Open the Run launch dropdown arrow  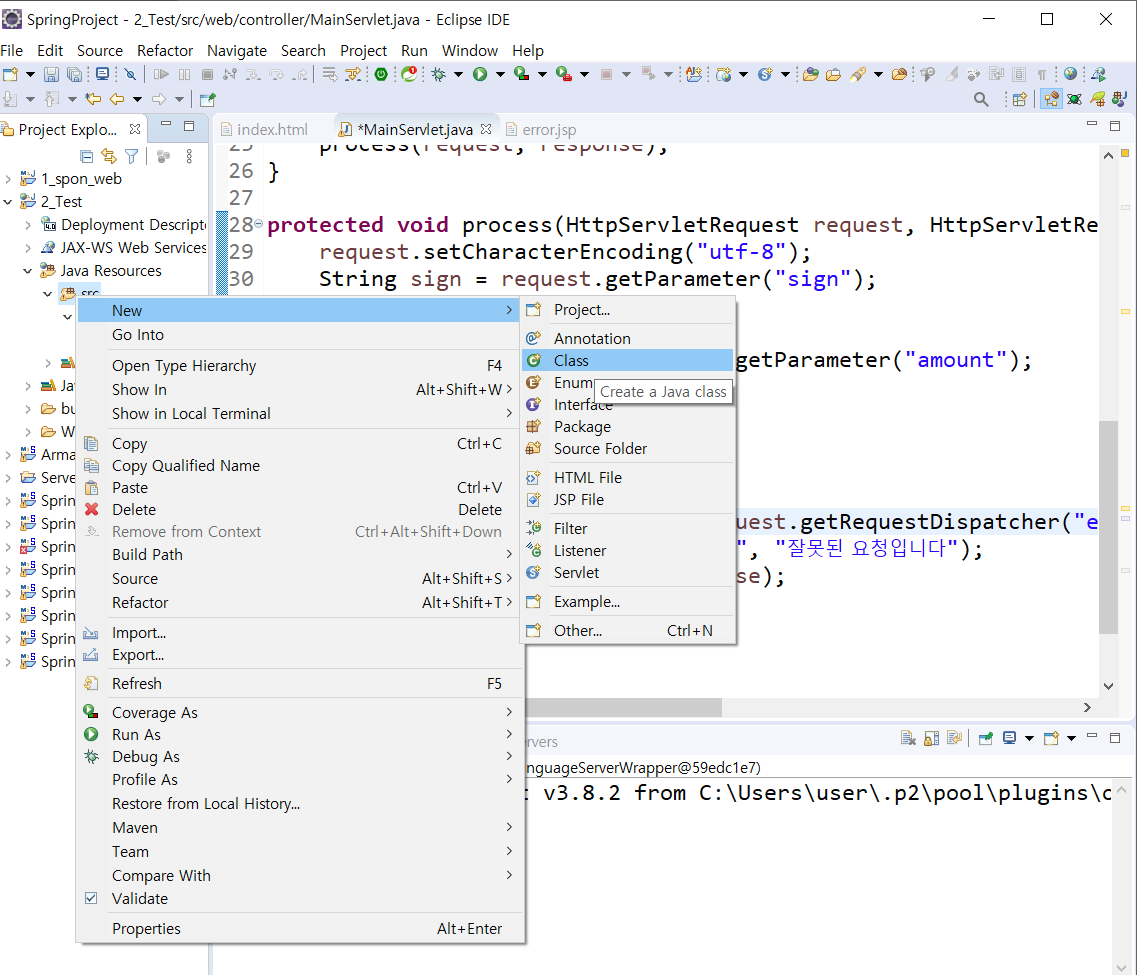[x=500, y=74]
